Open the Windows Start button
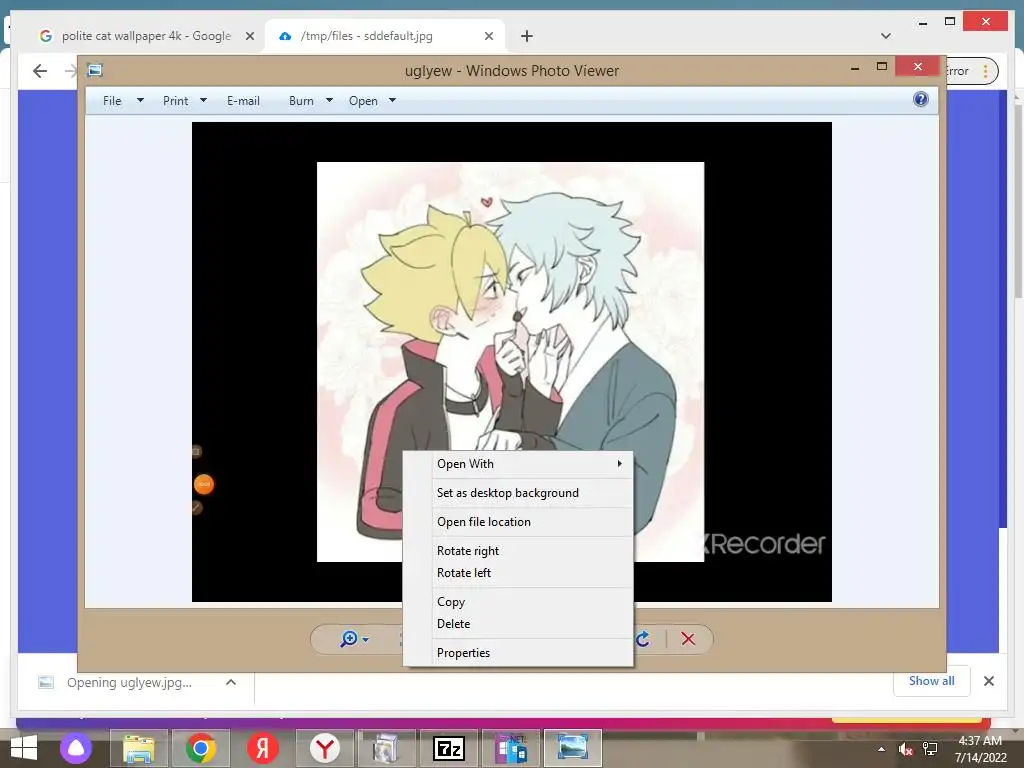1024x768 pixels. pyautogui.click(x=24, y=748)
